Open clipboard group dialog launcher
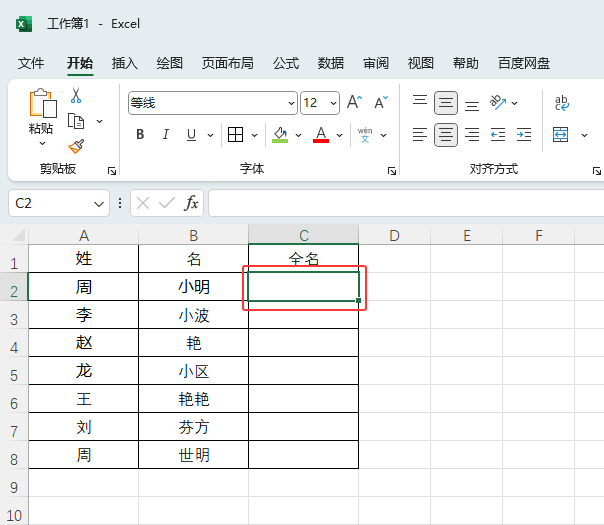Viewport: 604px width, 525px height. click(112, 171)
